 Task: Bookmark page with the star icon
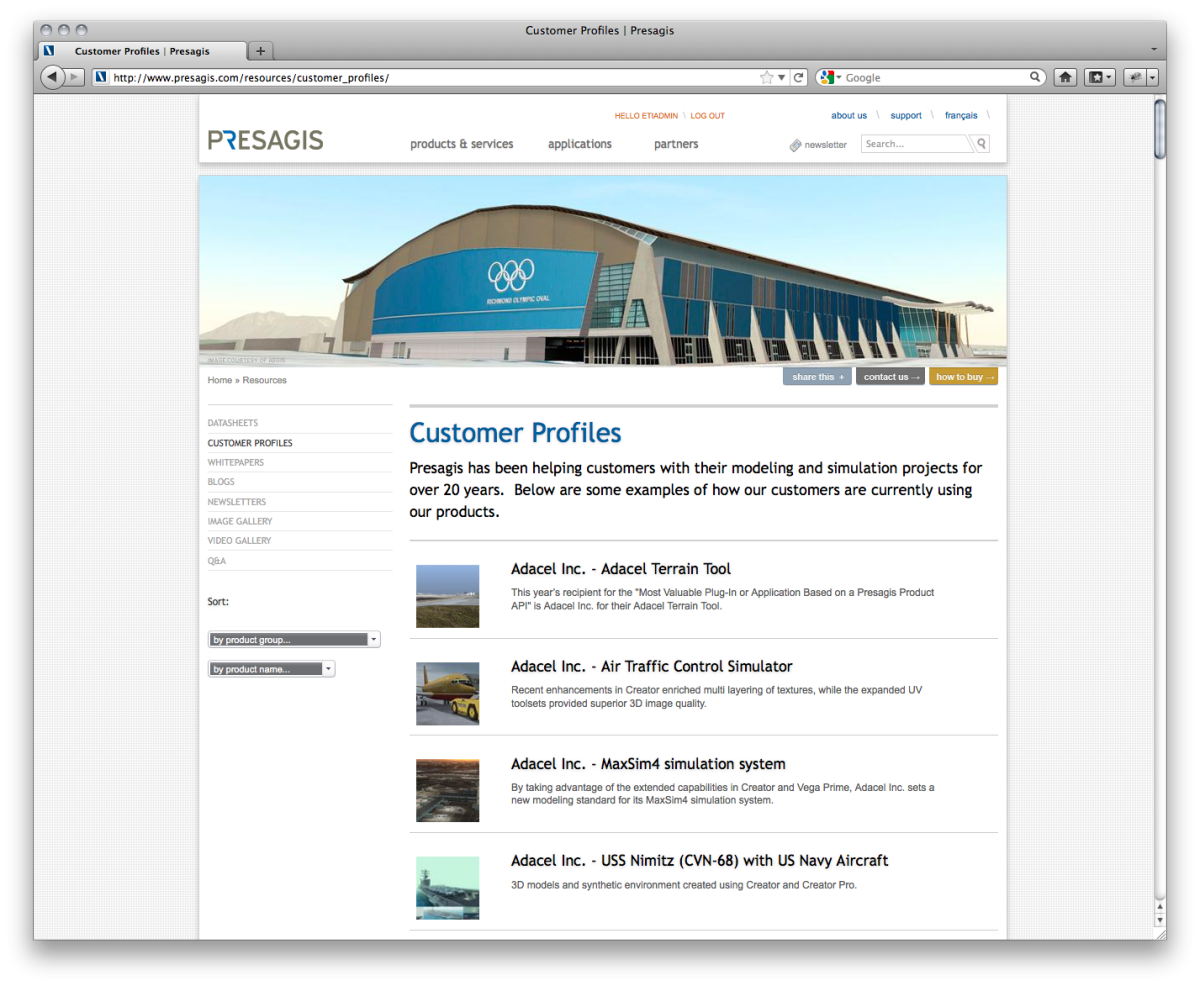[766, 77]
